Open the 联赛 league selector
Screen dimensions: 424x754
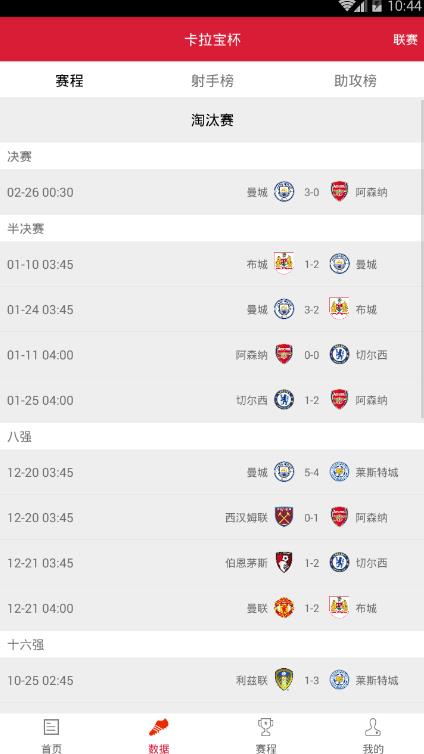(x=405, y=40)
